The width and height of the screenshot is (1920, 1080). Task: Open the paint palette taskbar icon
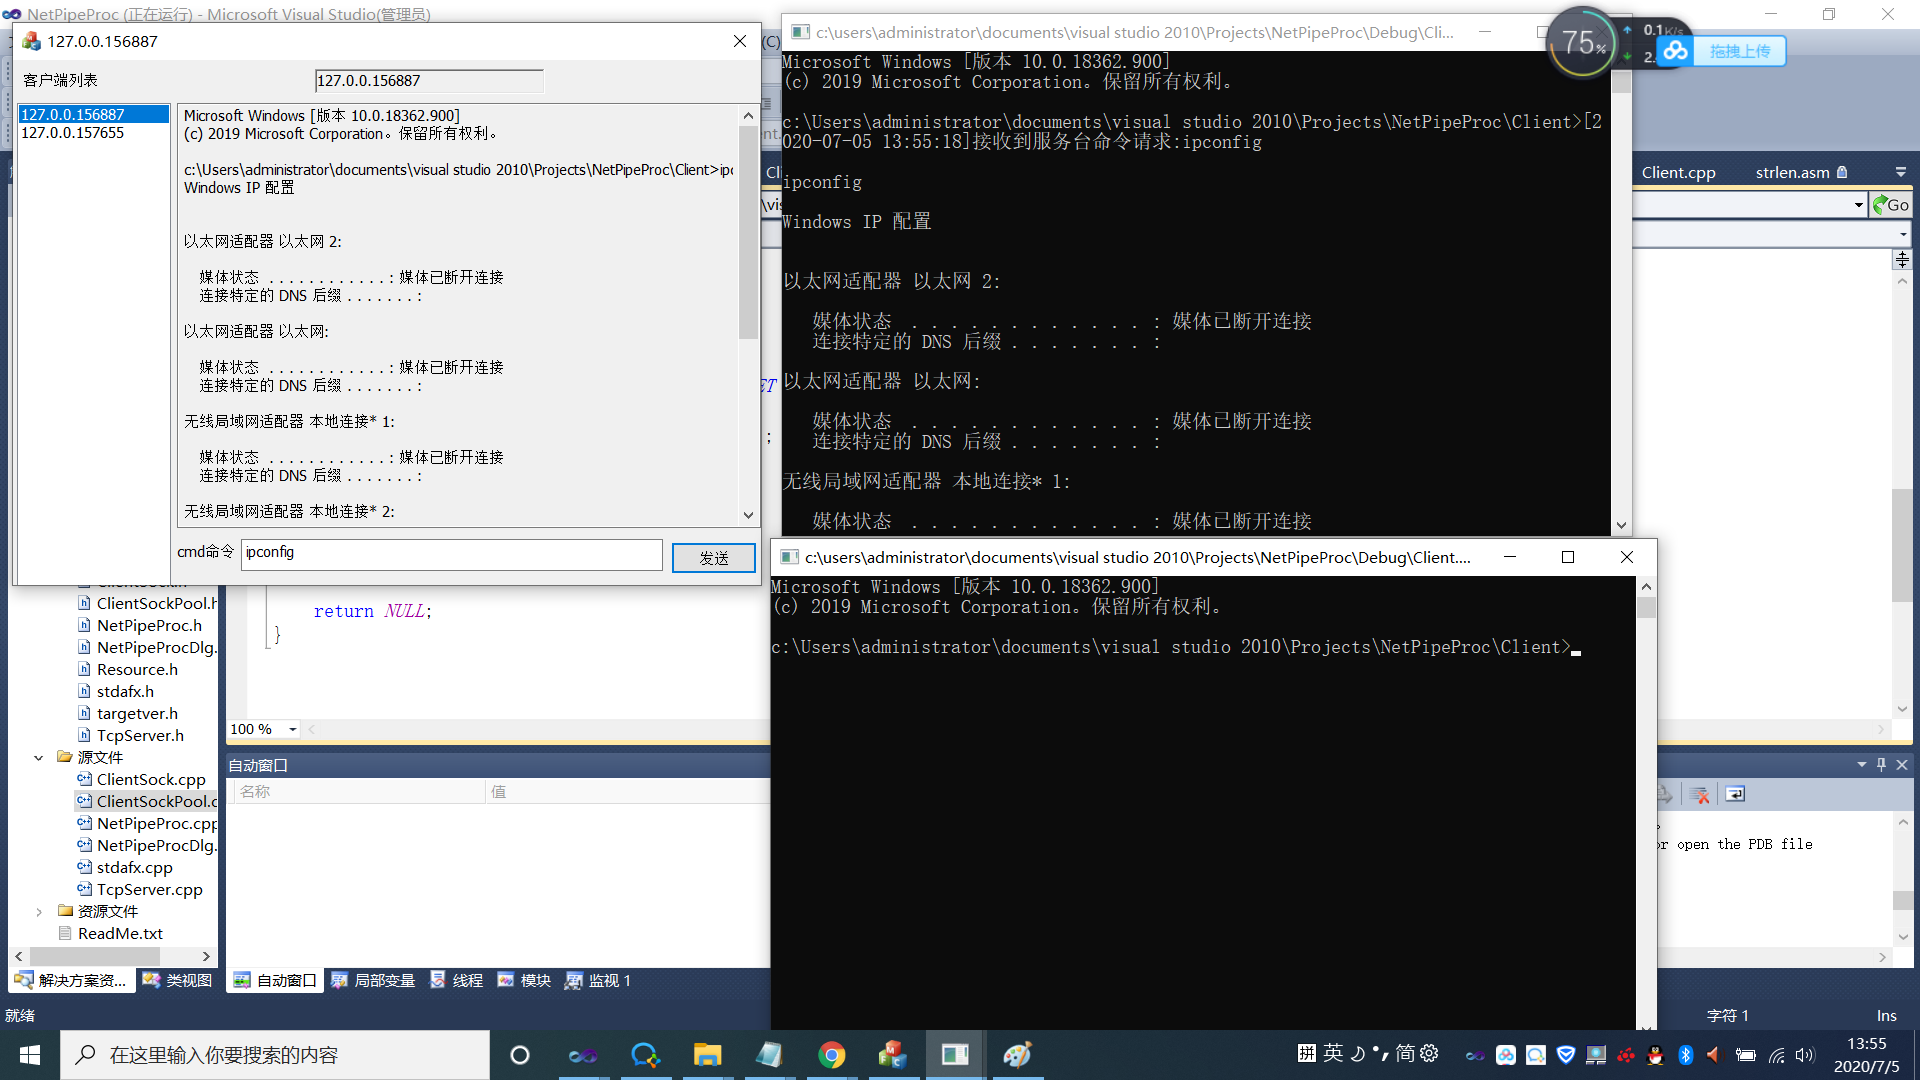point(1017,1055)
